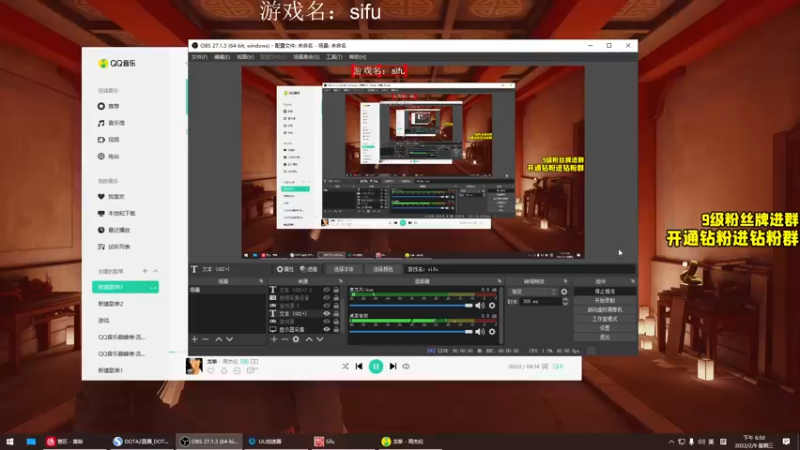The image size is (800, 450).
Task: Open 最近播放 in QQ Music
Action: point(114,230)
